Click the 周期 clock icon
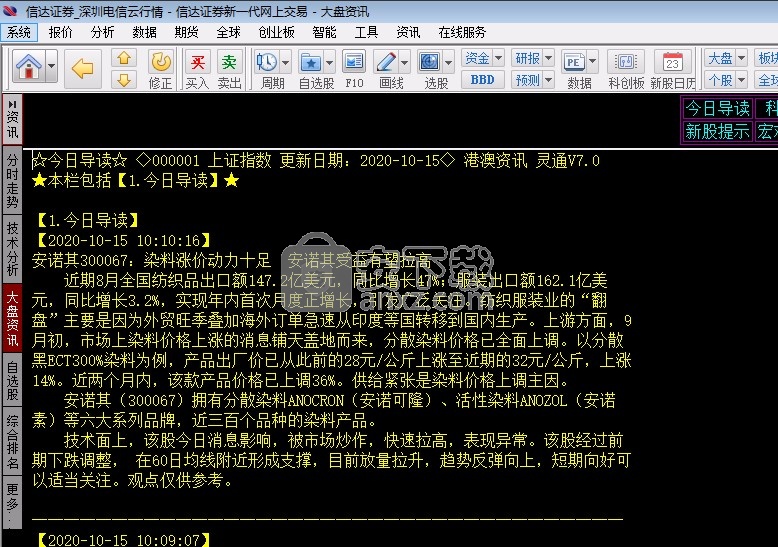The image size is (778, 547). tap(267, 63)
